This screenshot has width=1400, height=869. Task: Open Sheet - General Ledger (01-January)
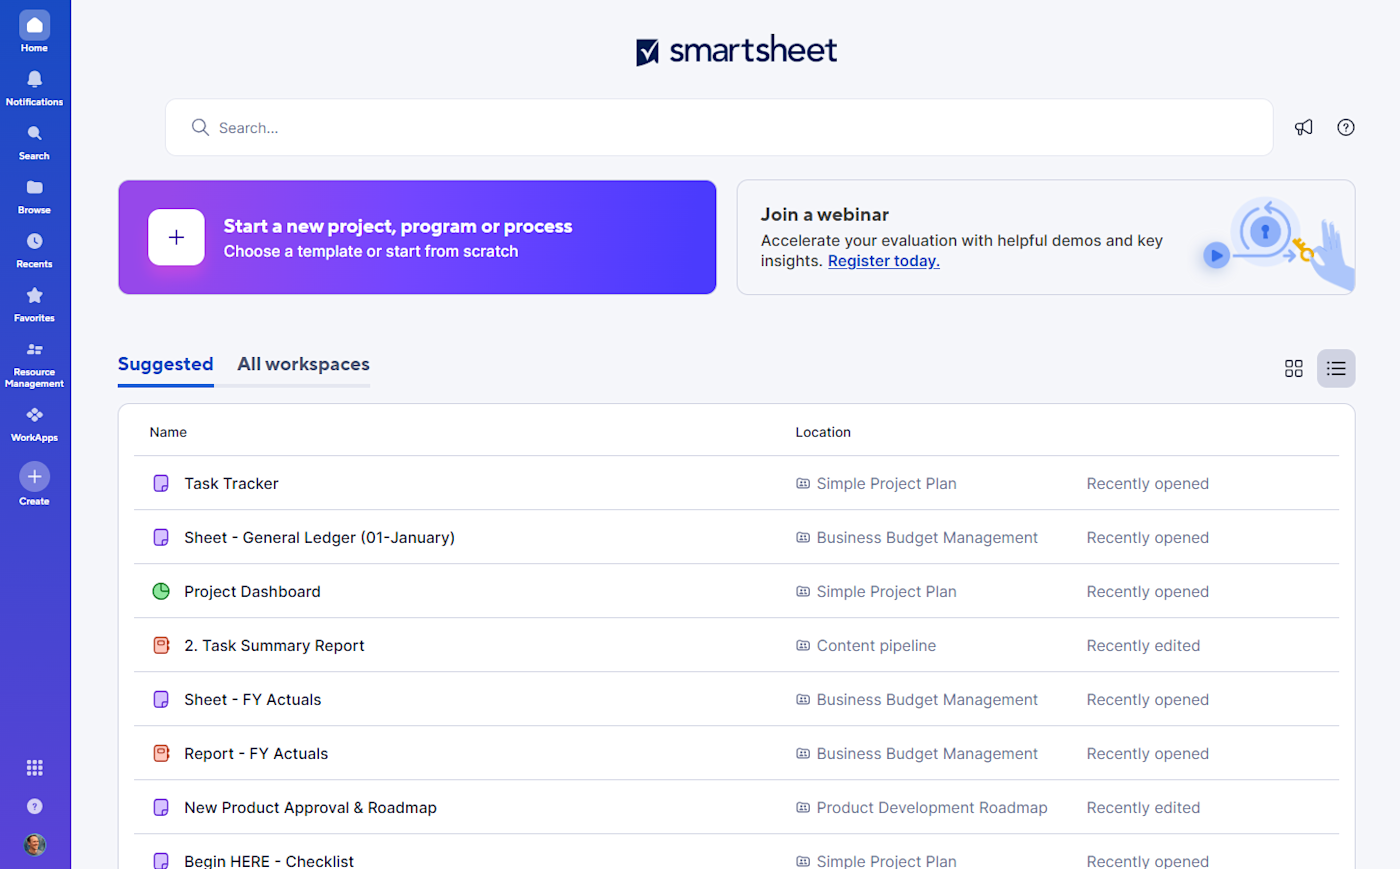[x=319, y=537]
